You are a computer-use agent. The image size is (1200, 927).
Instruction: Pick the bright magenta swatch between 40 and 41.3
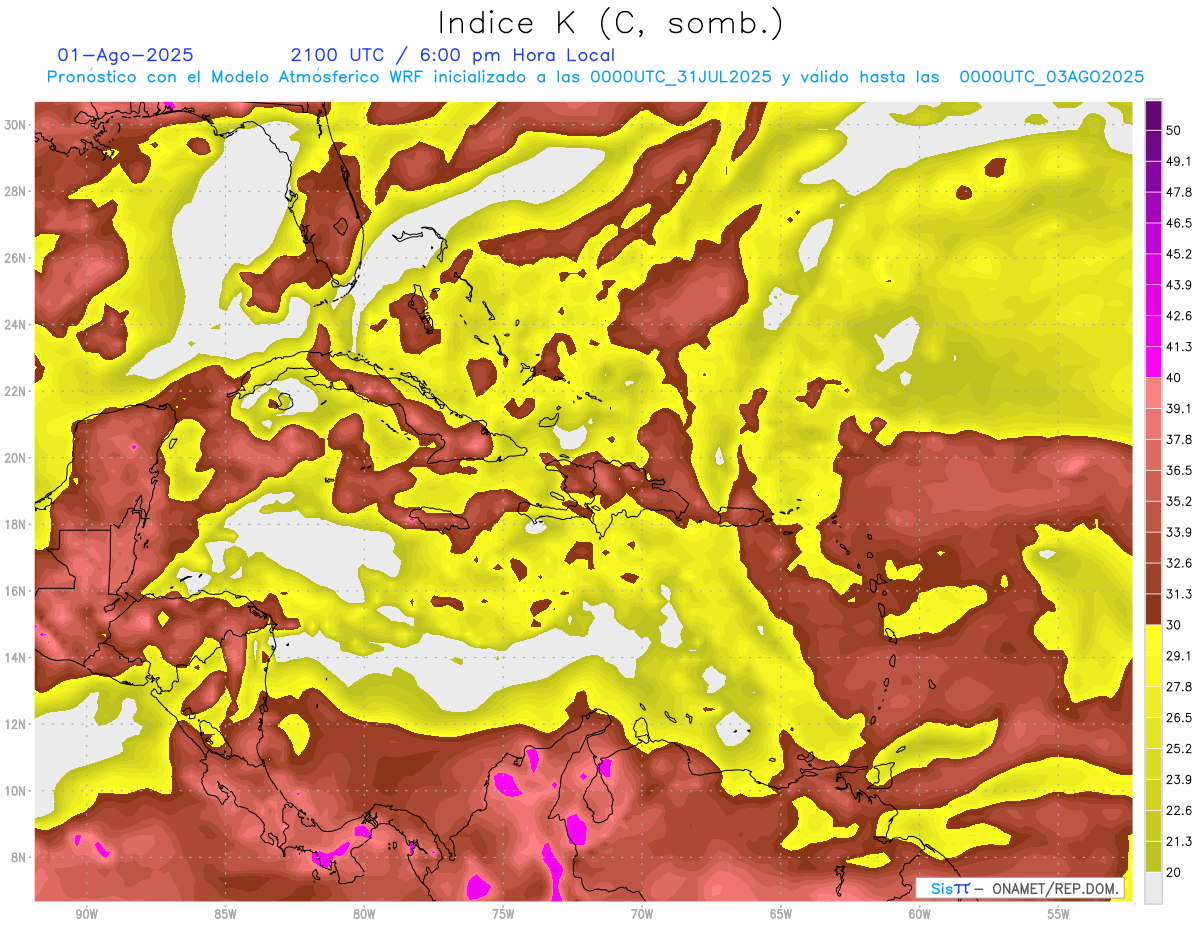(1153, 362)
